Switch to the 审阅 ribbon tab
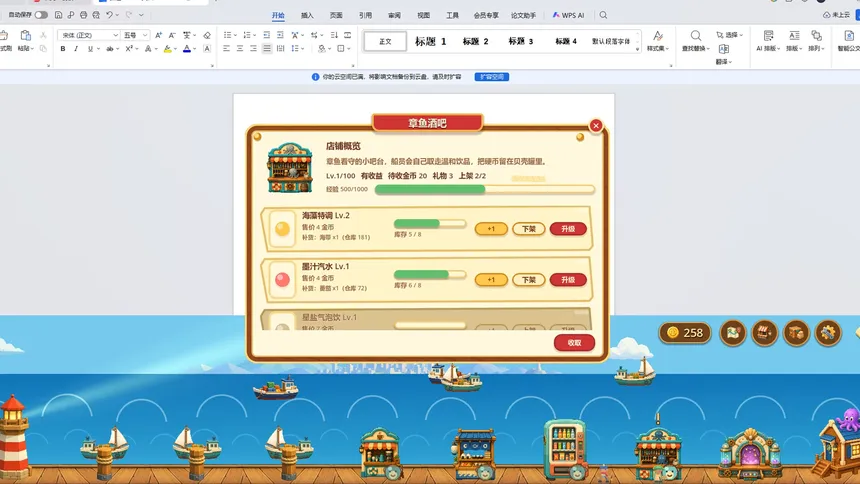This screenshot has height=484, width=860. click(x=394, y=15)
